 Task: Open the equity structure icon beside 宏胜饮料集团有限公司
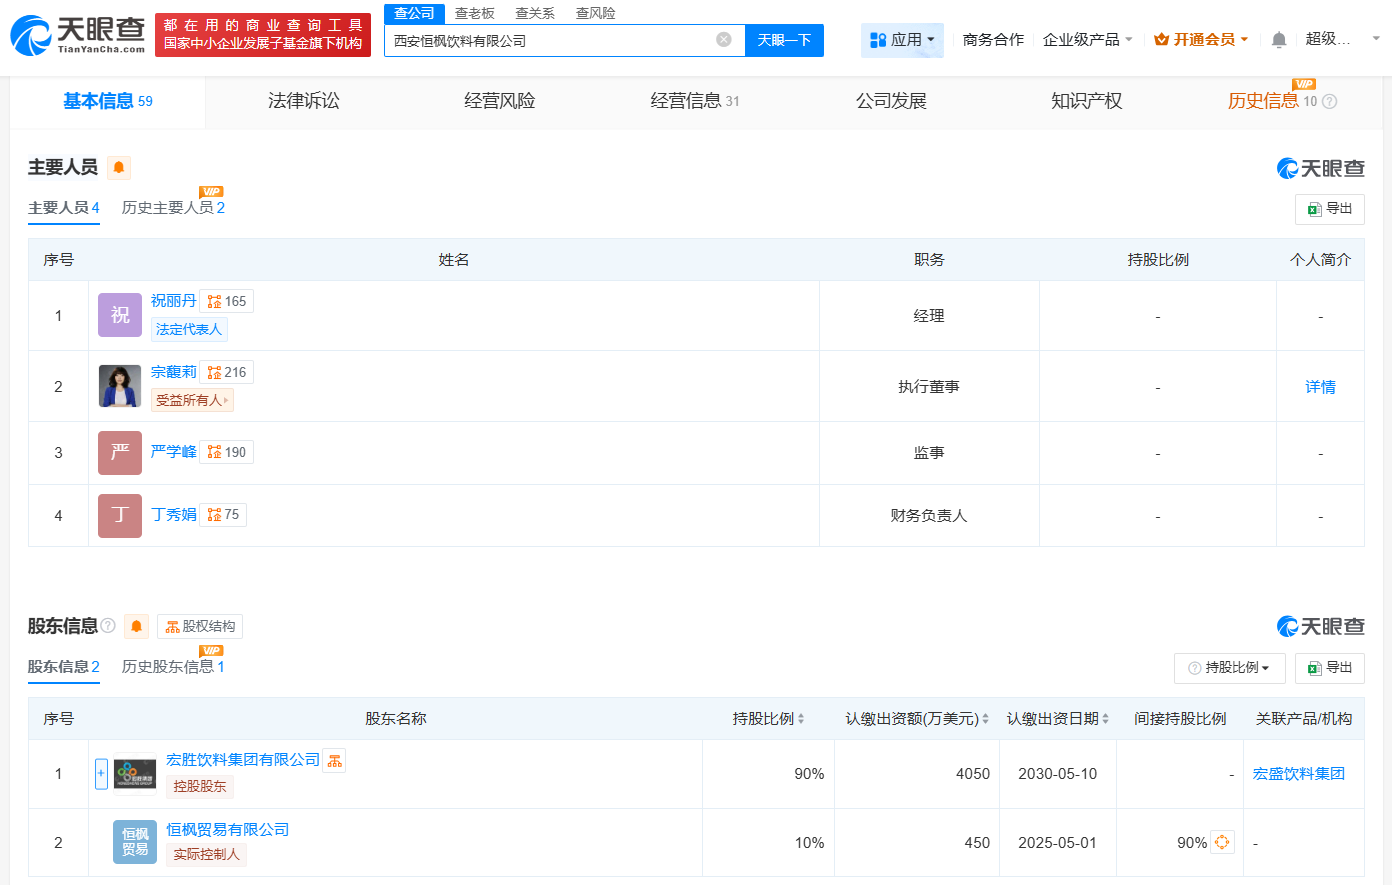point(335,761)
